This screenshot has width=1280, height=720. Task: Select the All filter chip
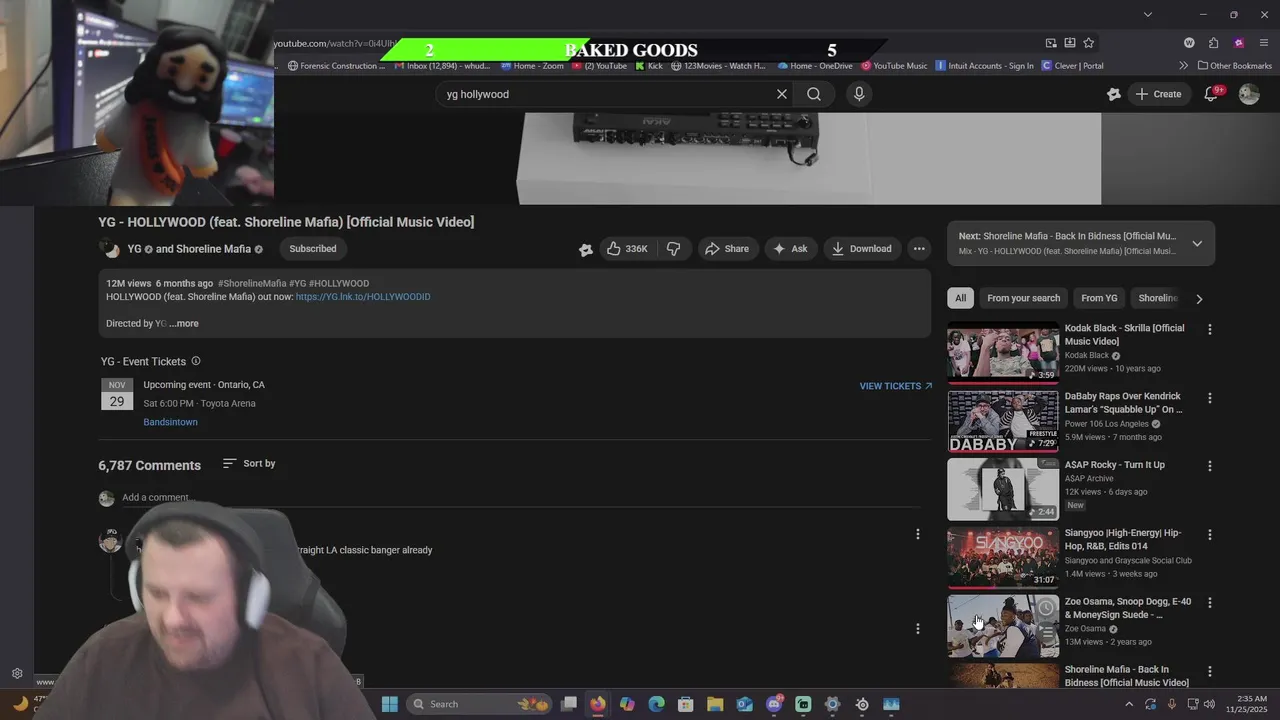[960, 298]
